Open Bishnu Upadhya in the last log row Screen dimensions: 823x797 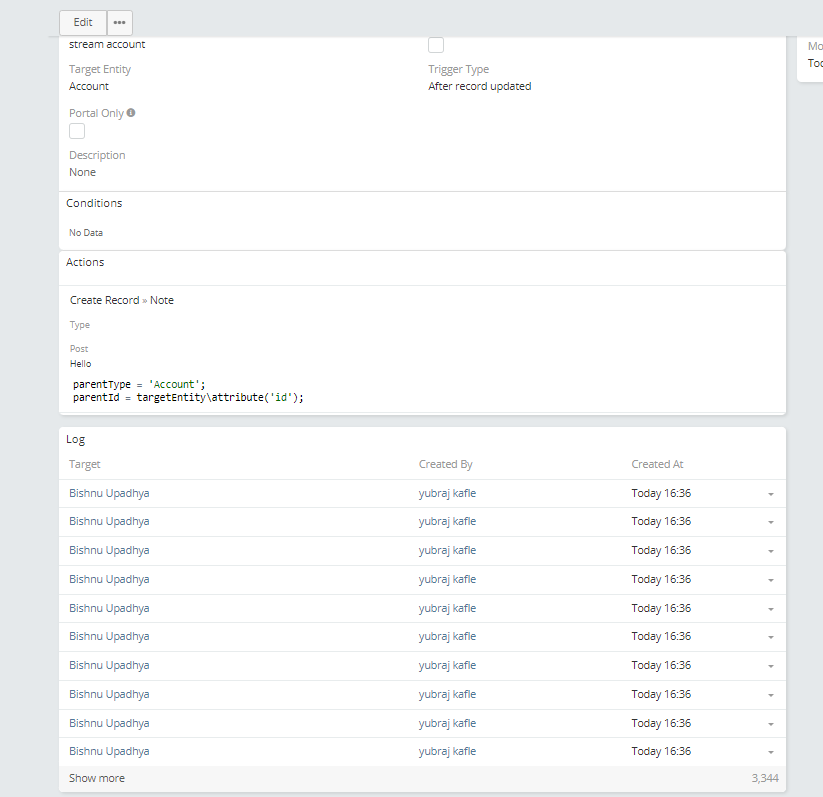[x=109, y=751]
